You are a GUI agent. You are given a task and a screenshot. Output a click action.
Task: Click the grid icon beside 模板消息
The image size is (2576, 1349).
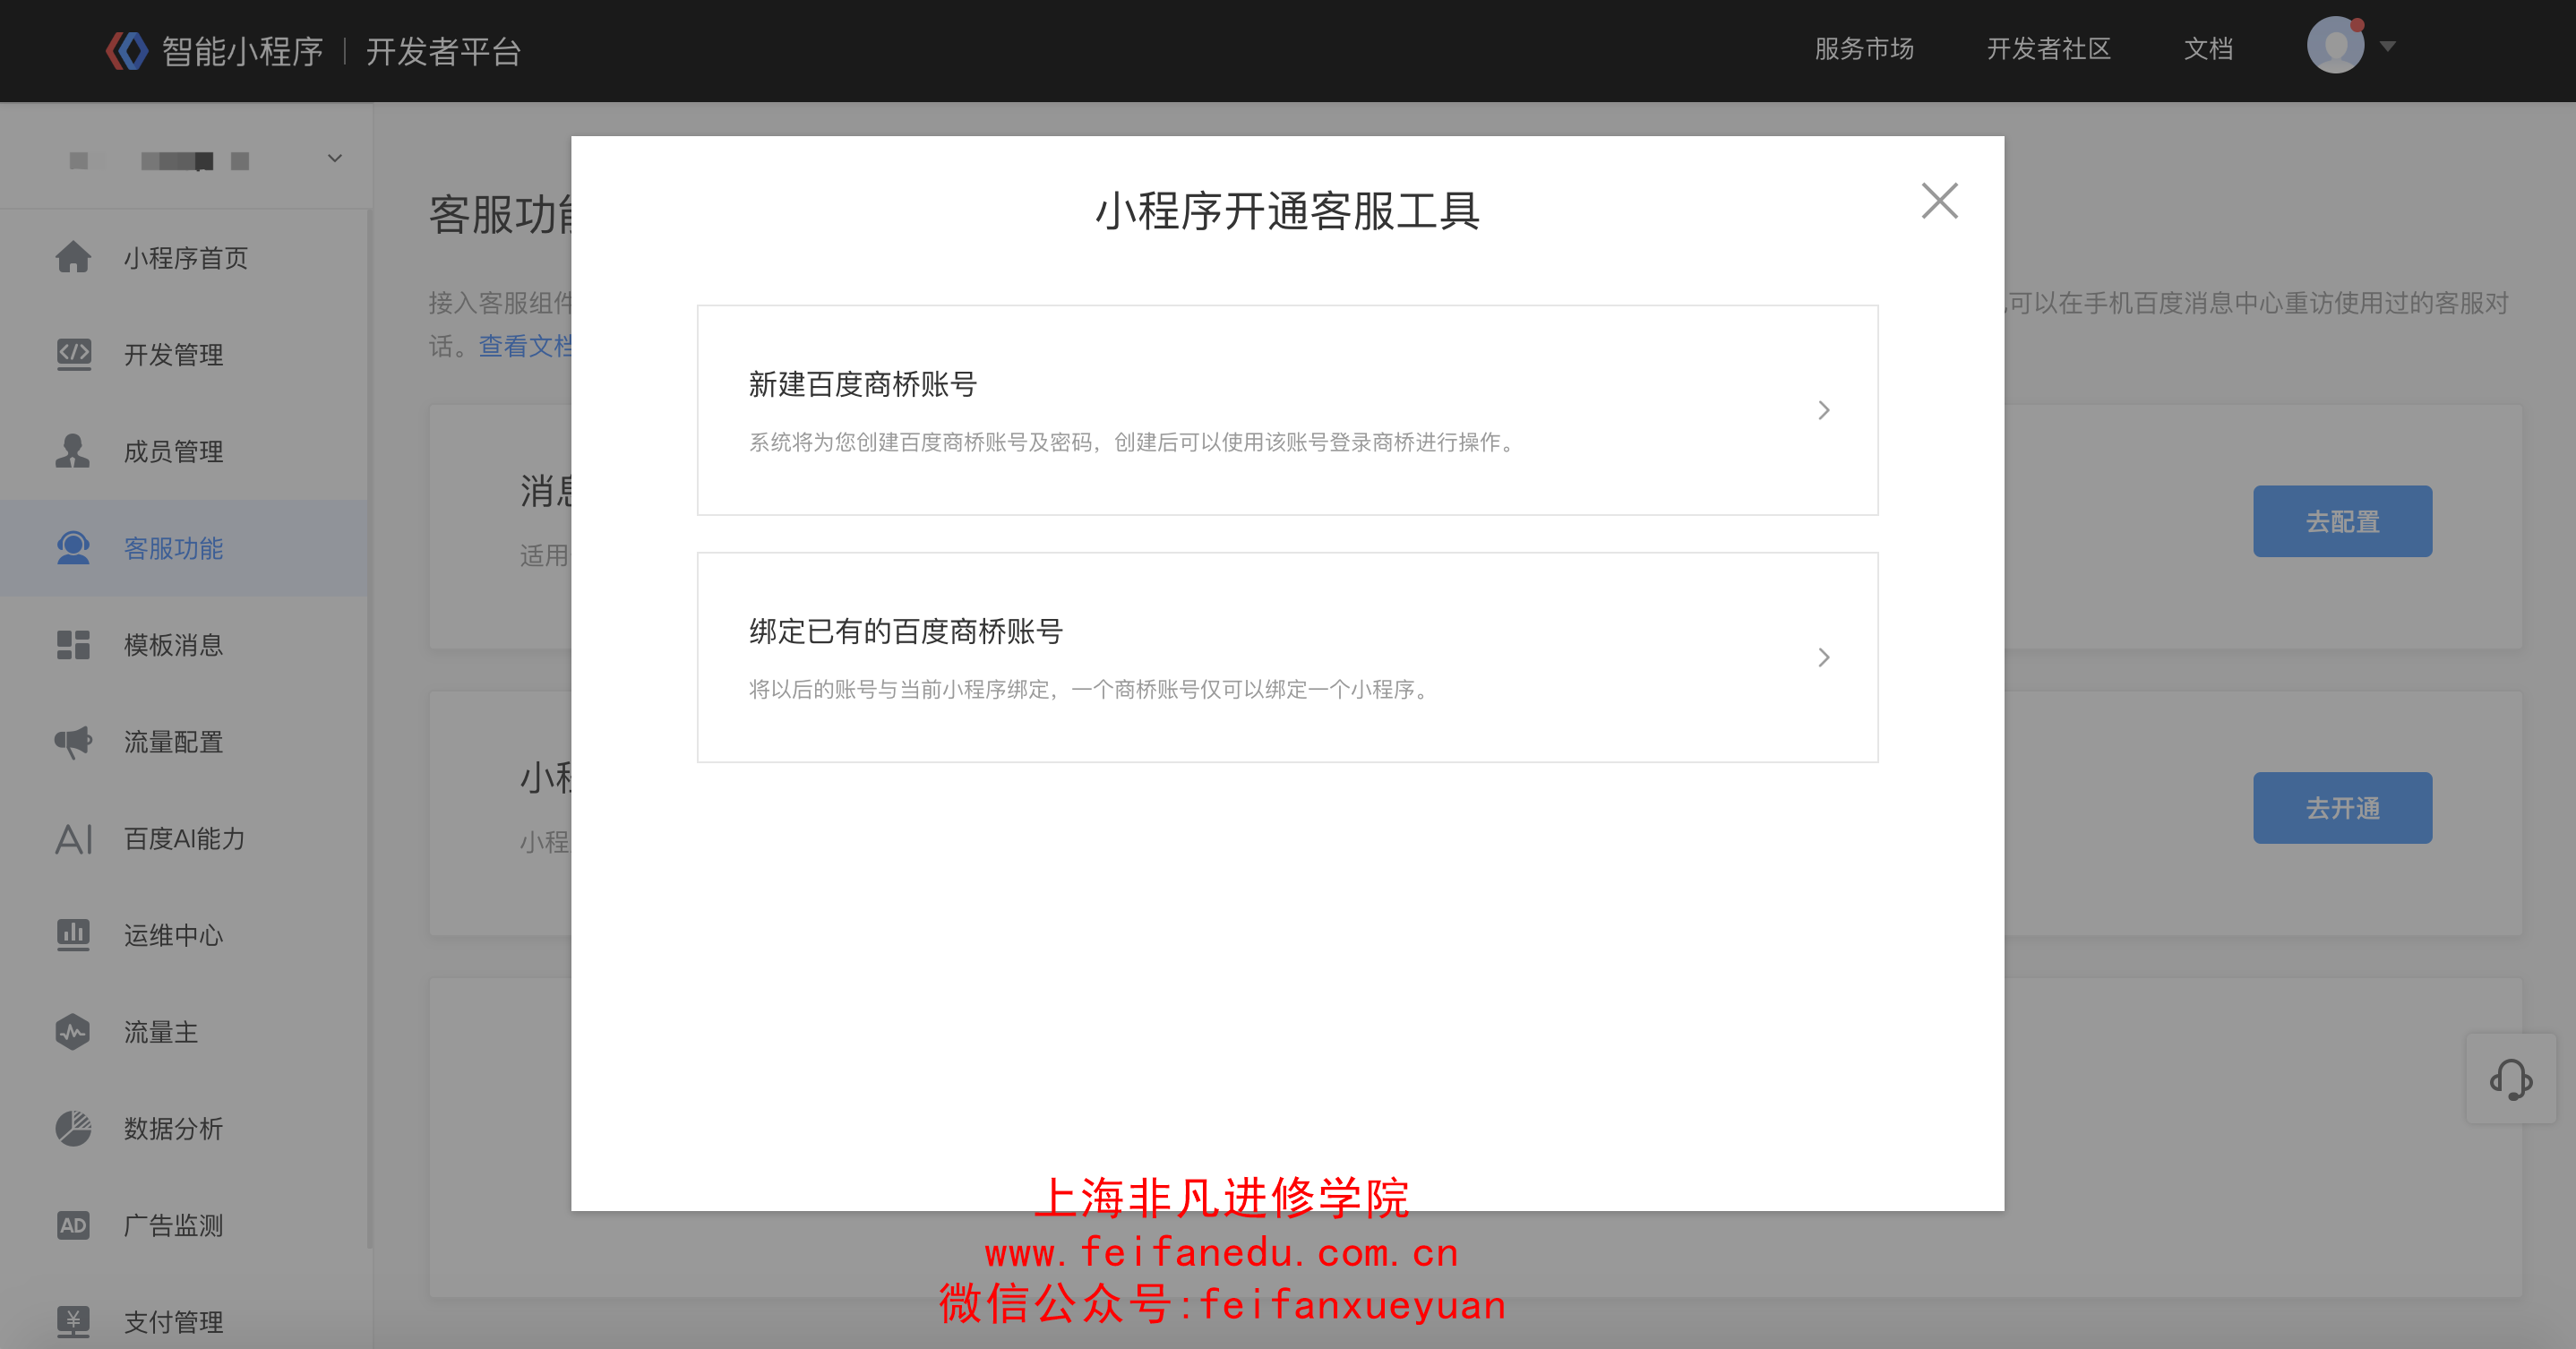(x=73, y=645)
